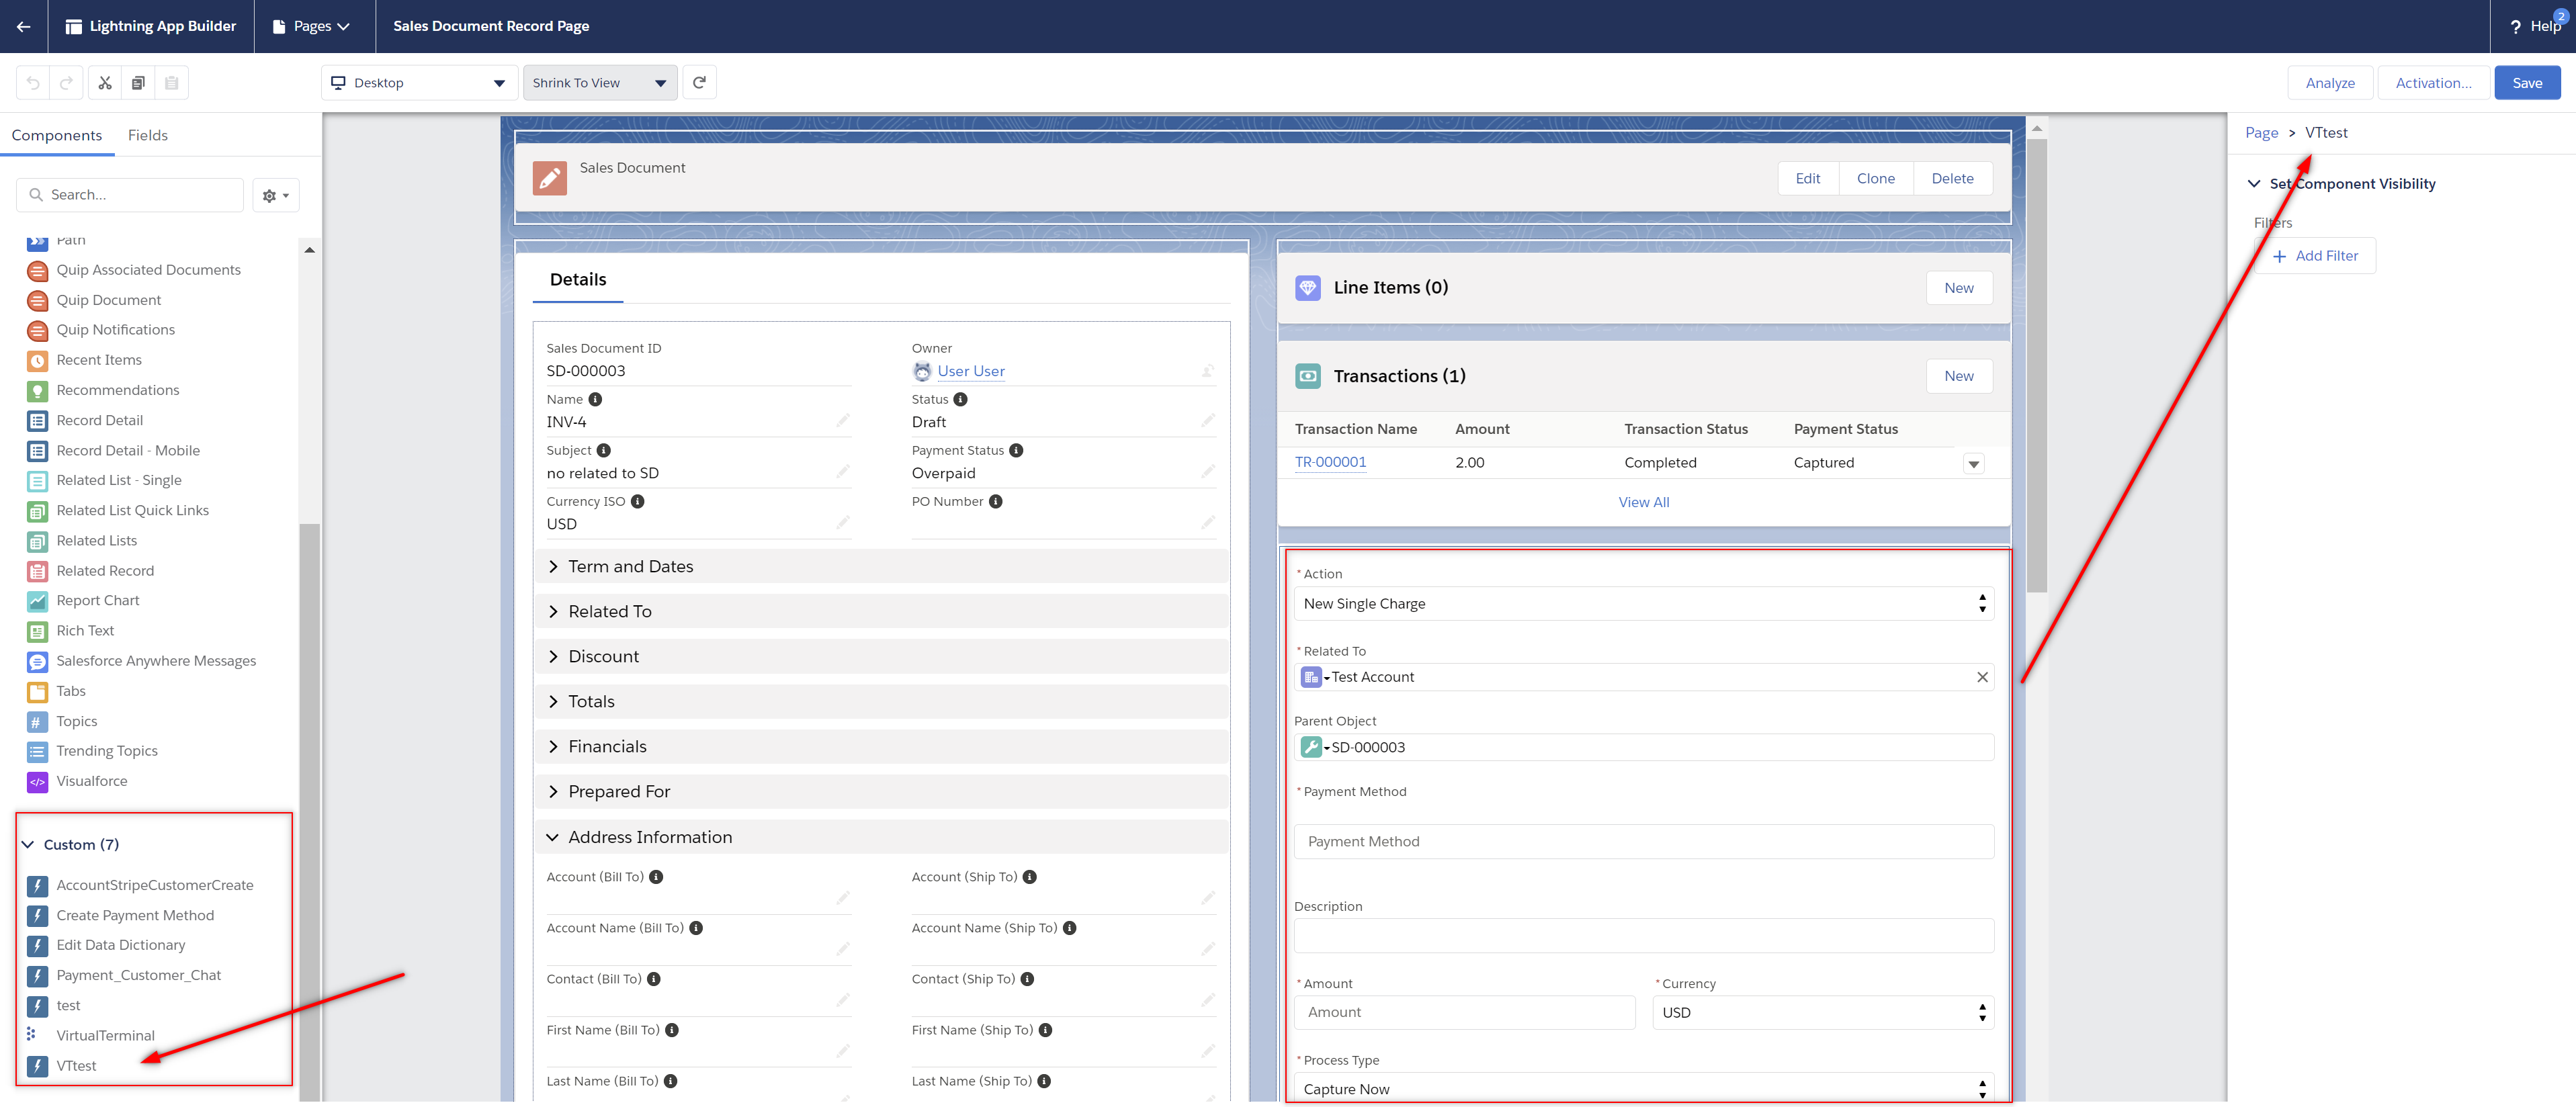Click the Analyze button
Viewport: 2576px width, 1107px height.
pyautogui.click(x=2329, y=83)
